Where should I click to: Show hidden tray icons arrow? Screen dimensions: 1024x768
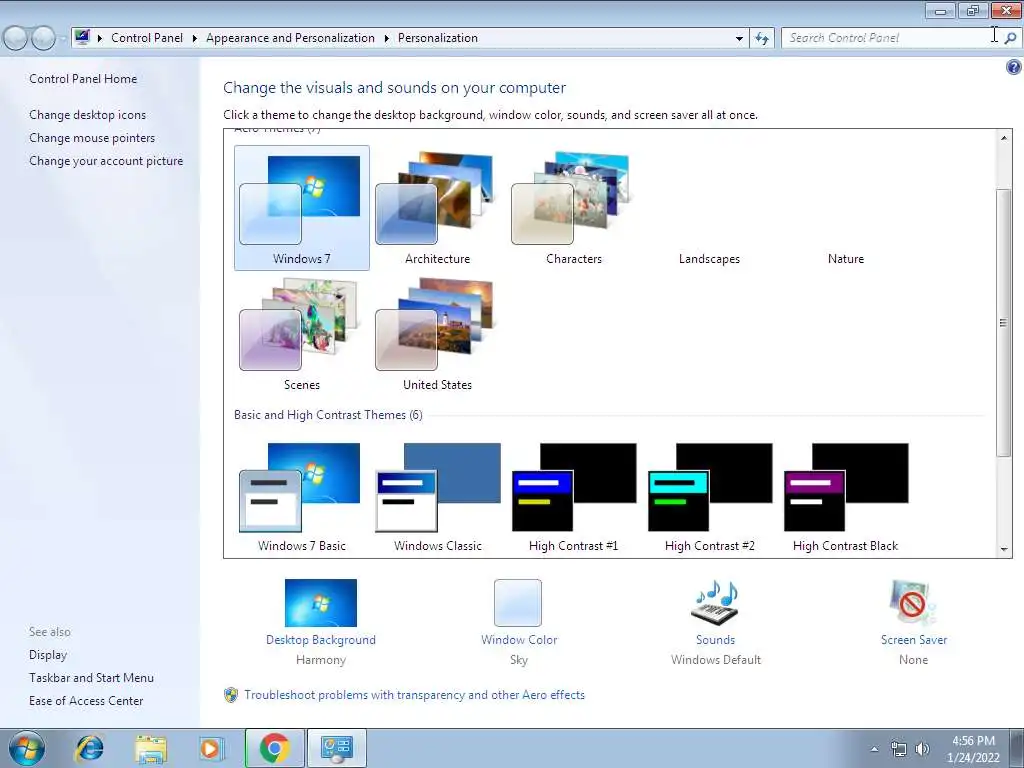point(874,749)
